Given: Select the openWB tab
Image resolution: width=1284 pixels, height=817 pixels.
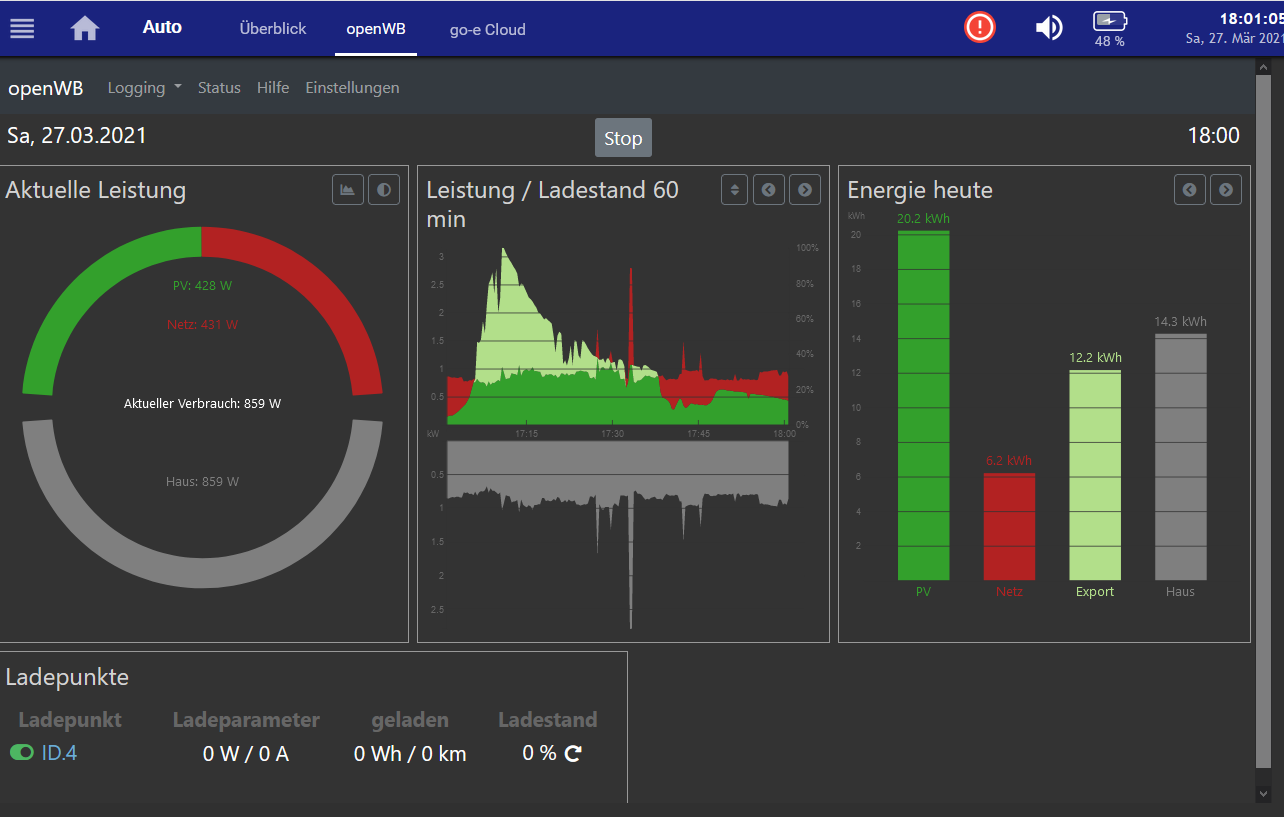Looking at the screenshot, I should [x=376, y=29].
